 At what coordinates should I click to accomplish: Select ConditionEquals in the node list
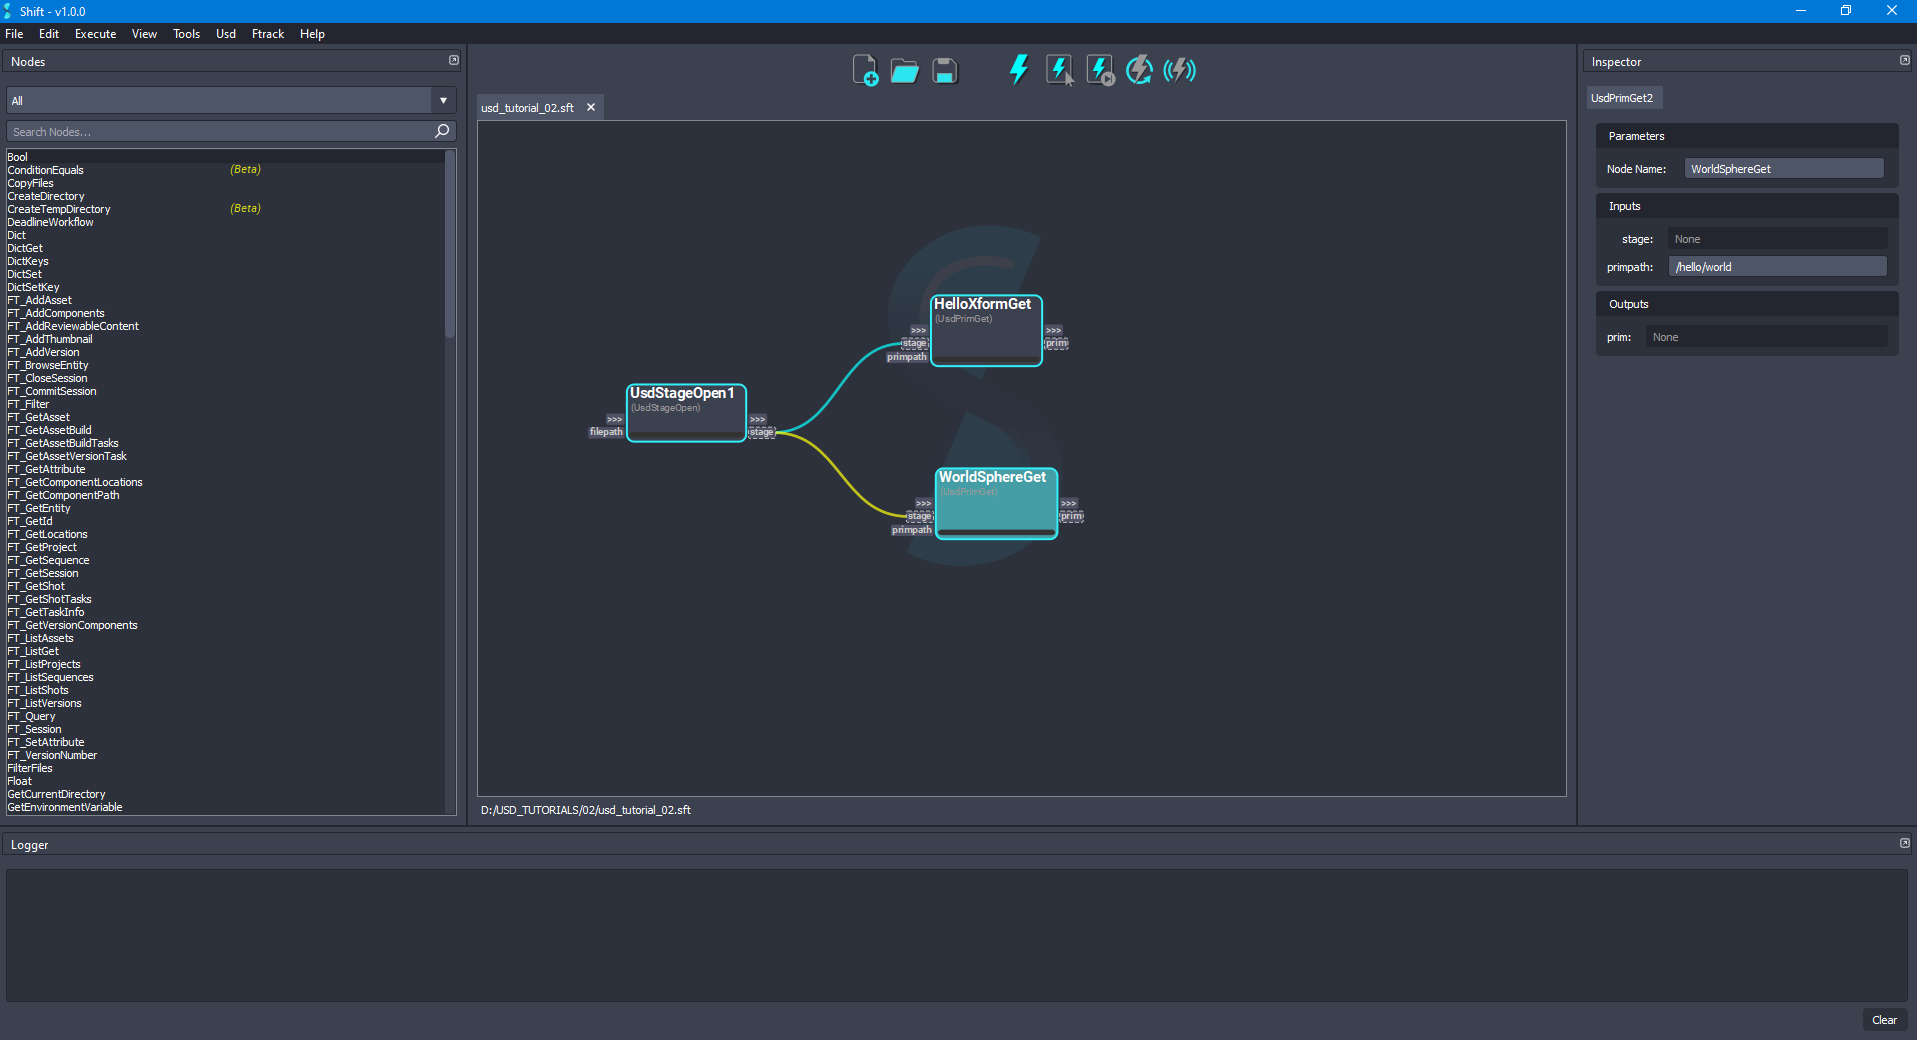44,170
